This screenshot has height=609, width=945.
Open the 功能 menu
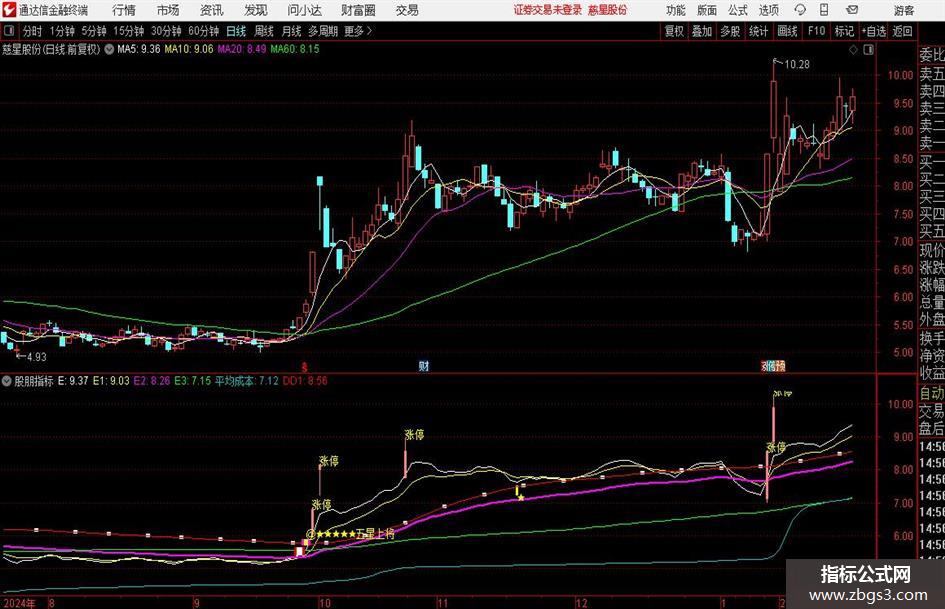676,10
